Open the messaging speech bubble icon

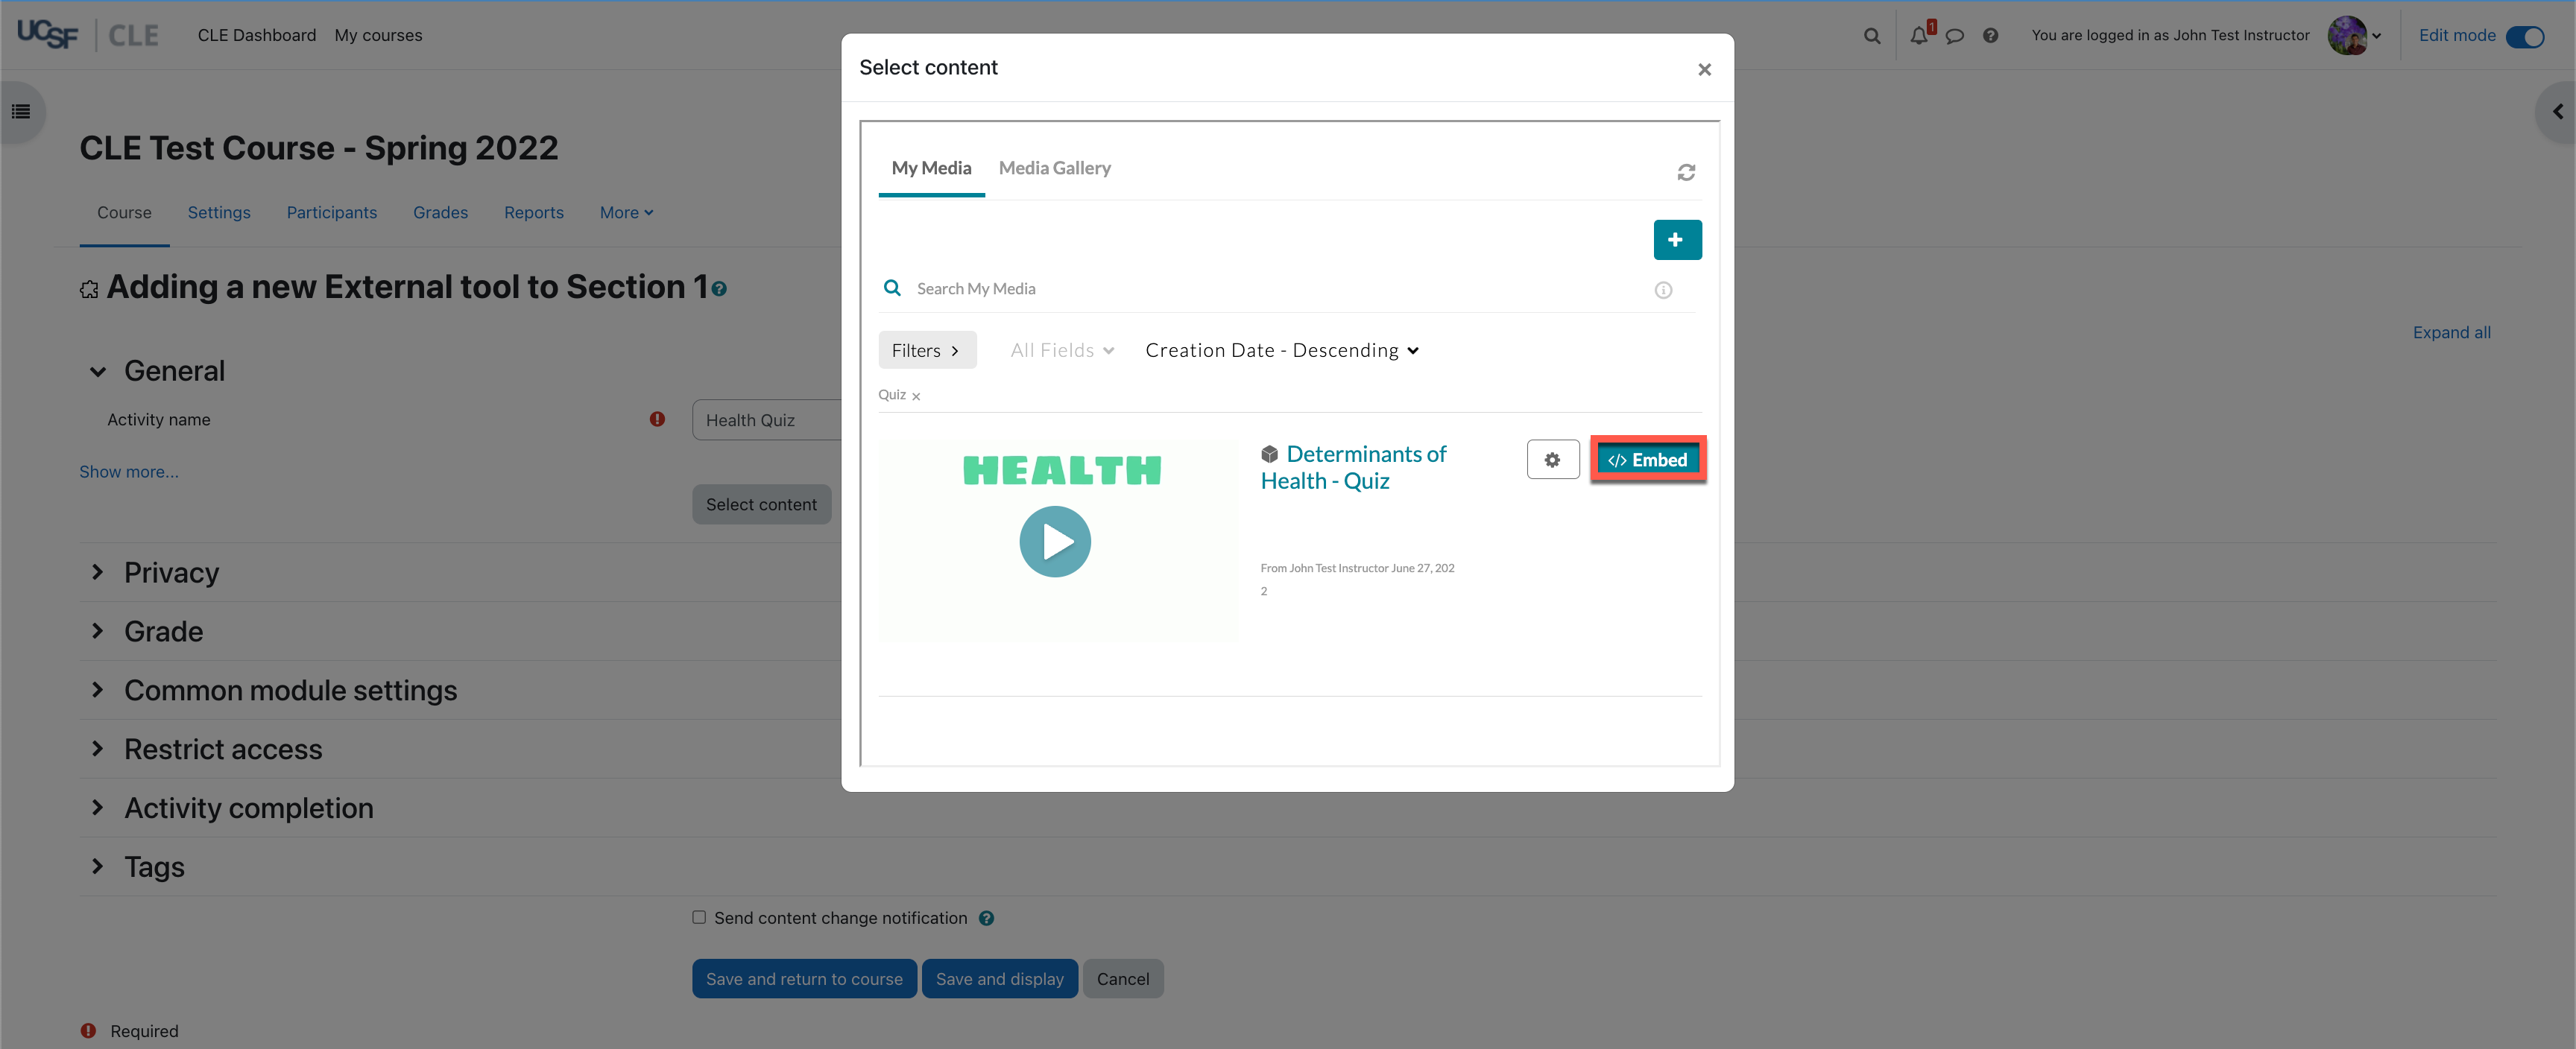pyautogui.click(x=1954, y=36)
